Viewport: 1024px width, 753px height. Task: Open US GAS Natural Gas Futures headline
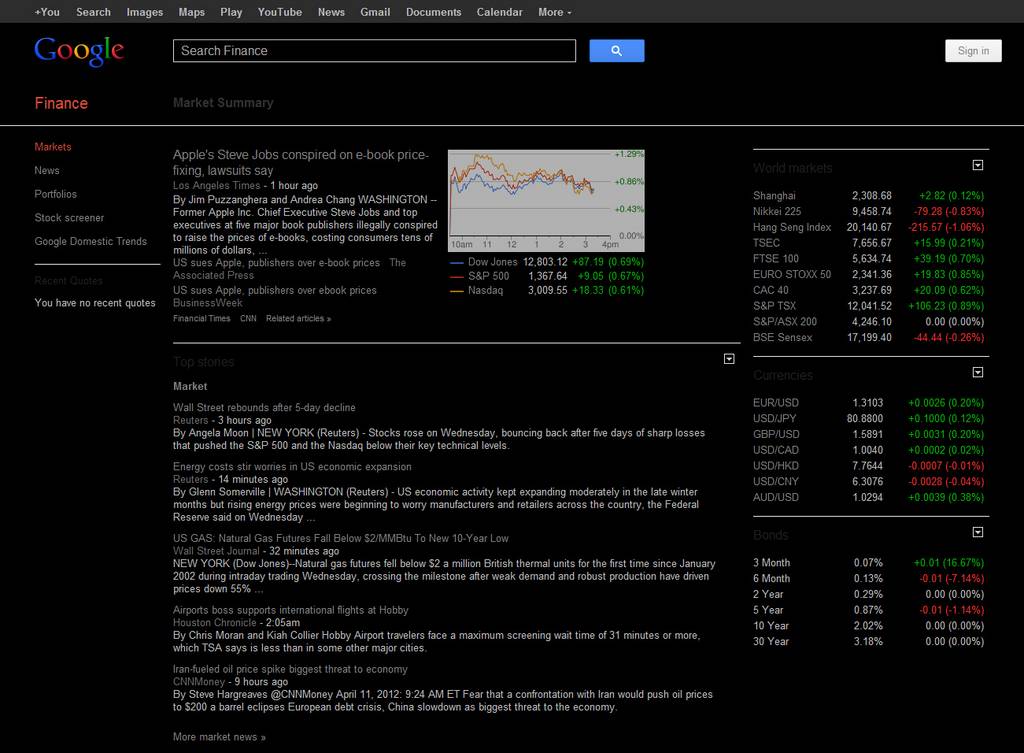pyautogui.click(x=341, y=539)
